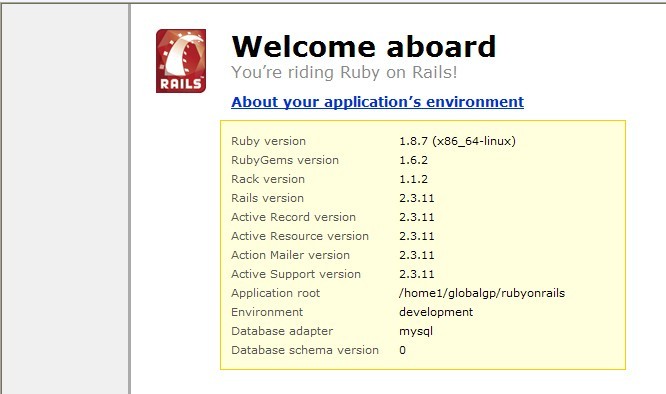Select the path '/home1/globalgp/rubyonrails'
The height and width of the screenshot is (394, 666).
(x=482, y=293)
